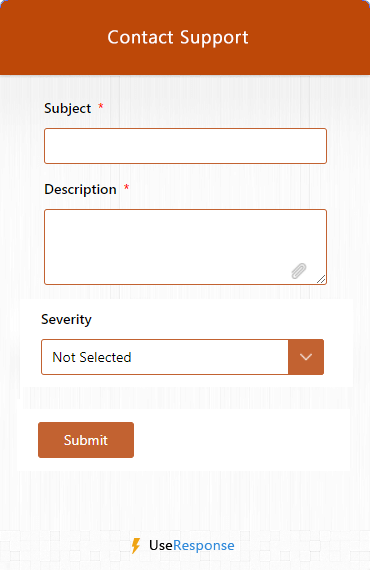Click the Severity field label

(x=67, y=320)
